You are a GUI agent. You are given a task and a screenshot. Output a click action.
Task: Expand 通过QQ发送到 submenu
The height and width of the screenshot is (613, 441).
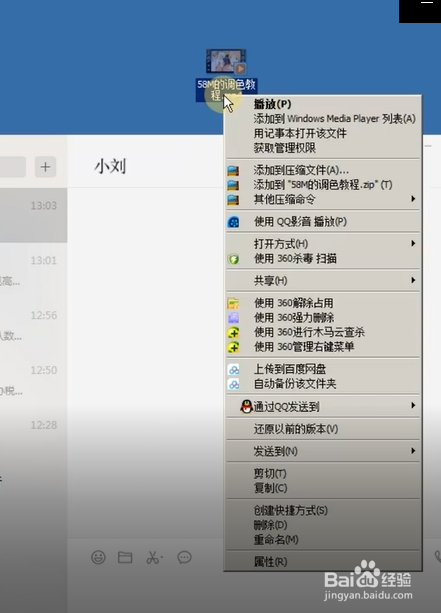pos(323,407)
